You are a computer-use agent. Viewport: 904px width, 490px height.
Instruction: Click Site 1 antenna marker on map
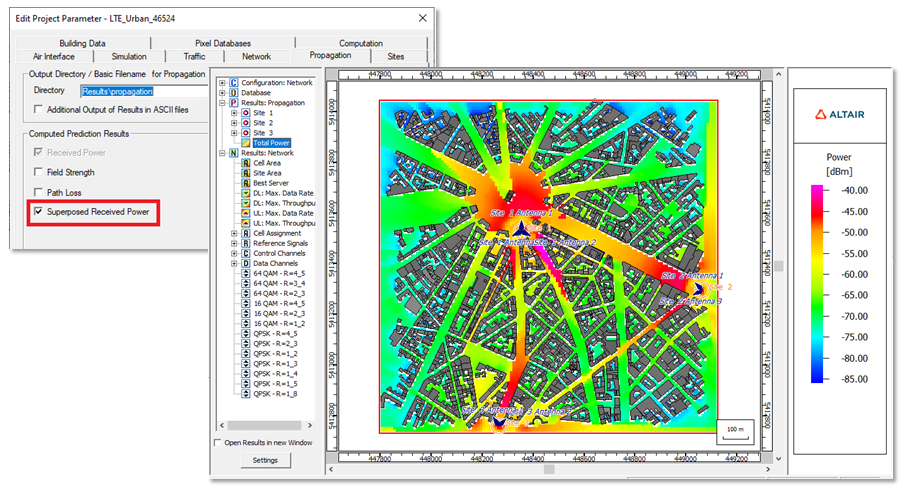coord(521,228)
